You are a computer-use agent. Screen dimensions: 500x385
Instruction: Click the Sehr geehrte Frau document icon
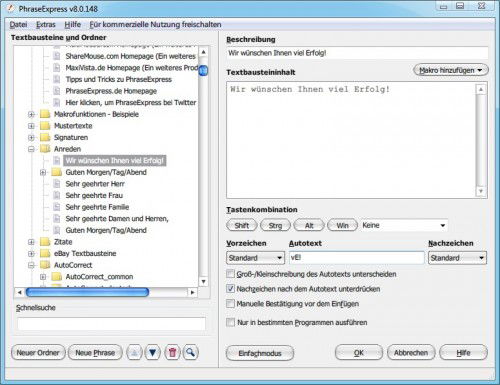click(57, 195)
